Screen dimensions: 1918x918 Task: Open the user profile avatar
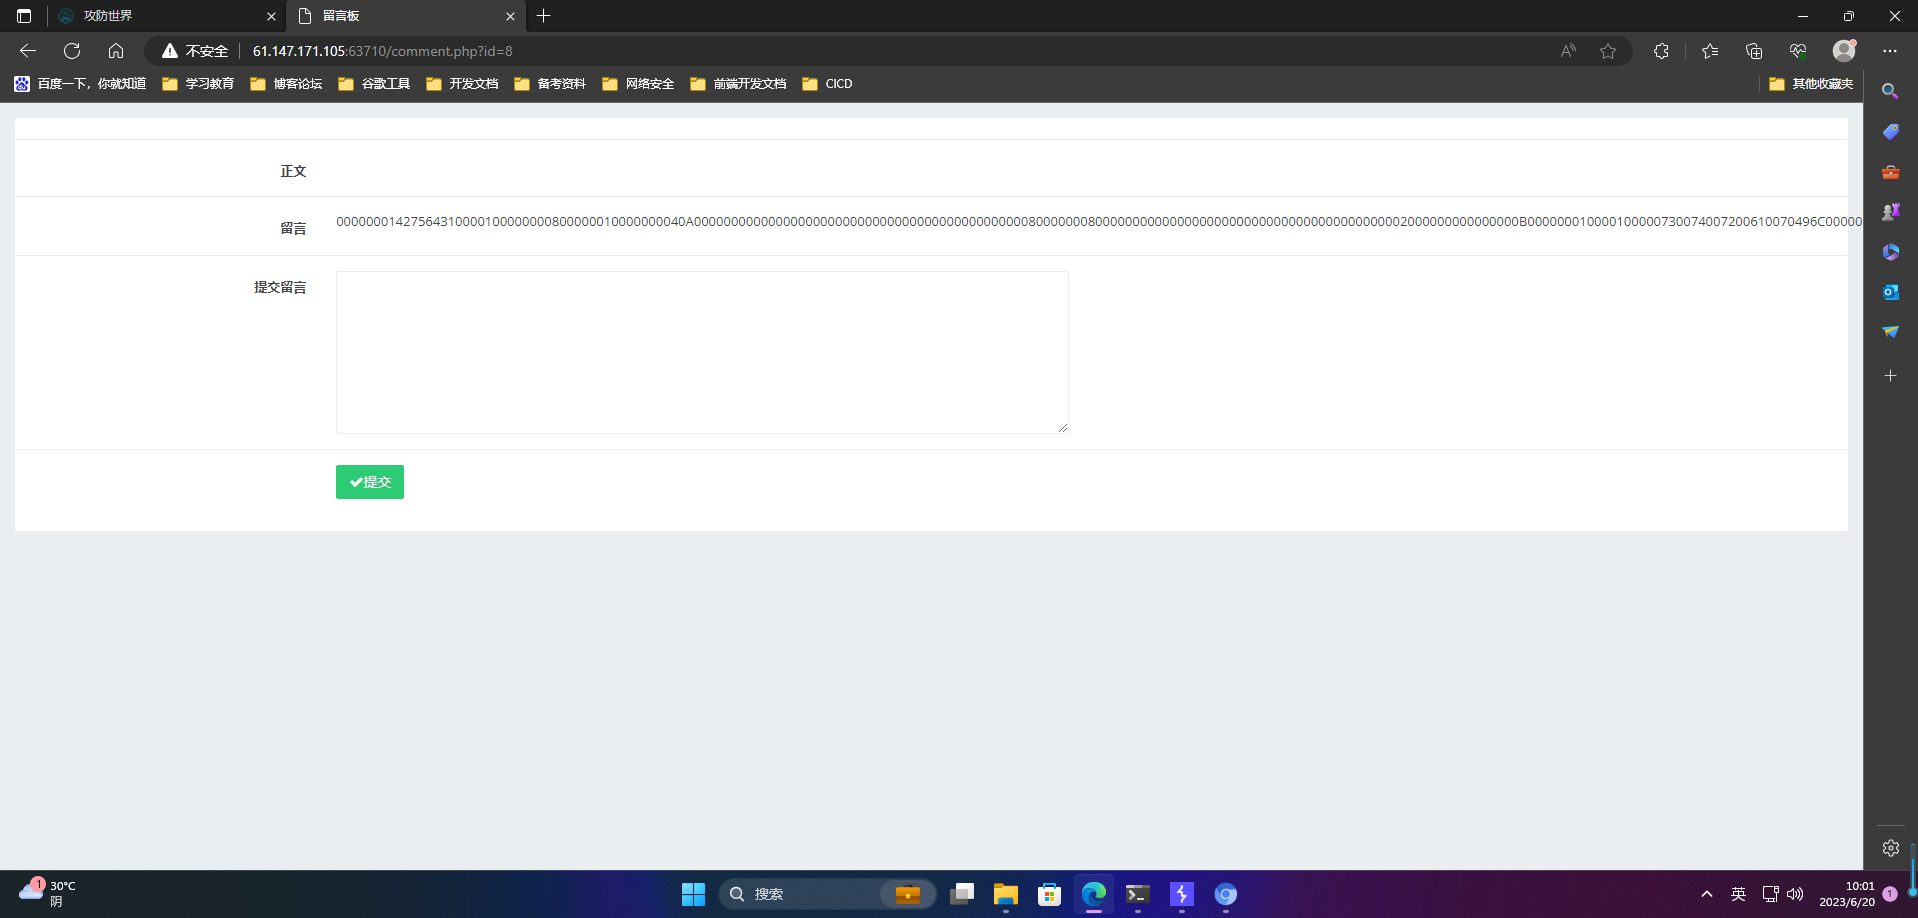click(1844, 51)
